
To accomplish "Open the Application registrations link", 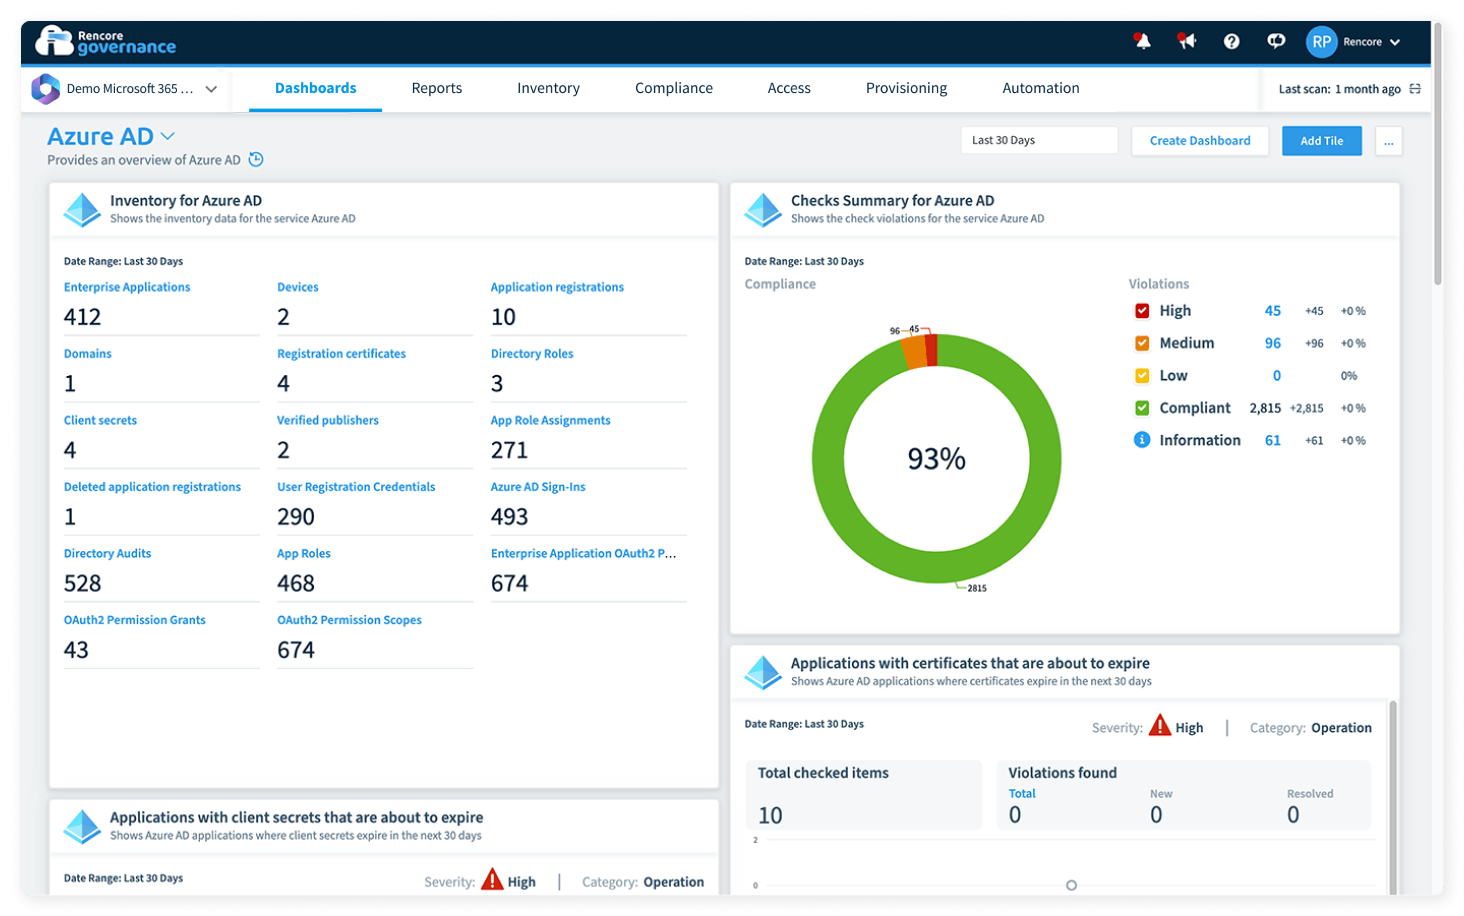I will coord(557,287).
